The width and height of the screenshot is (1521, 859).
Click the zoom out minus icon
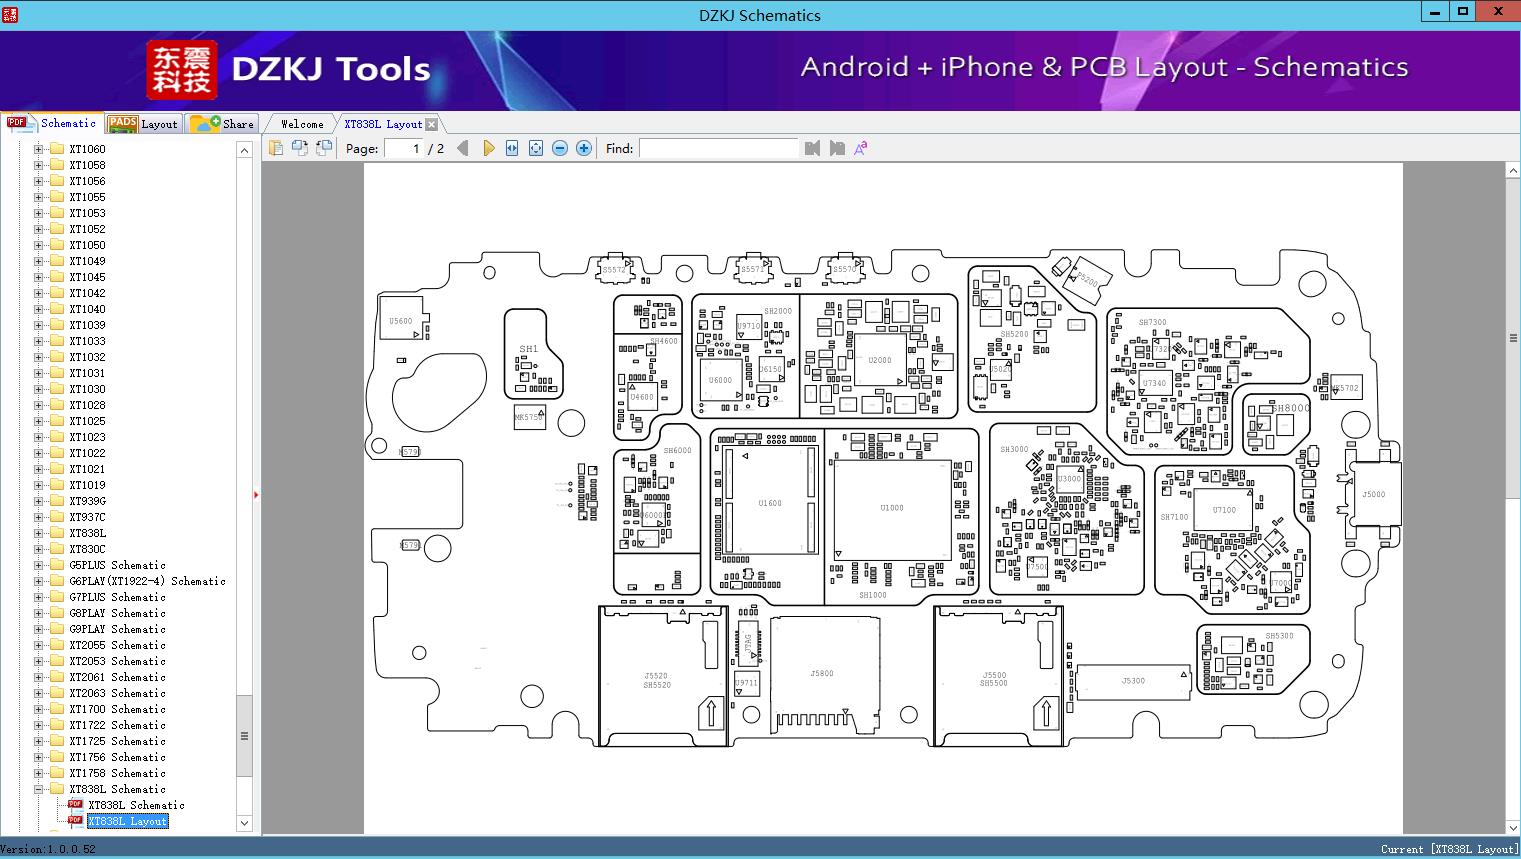pos(560,148)
